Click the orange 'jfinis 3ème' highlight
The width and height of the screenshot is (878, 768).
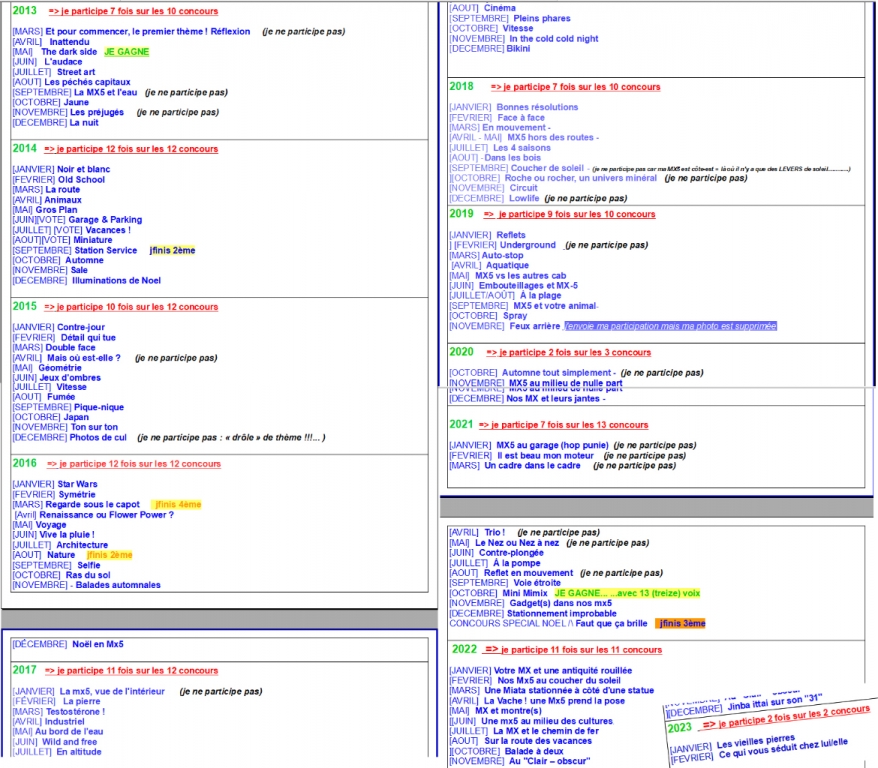click(680, 624)
